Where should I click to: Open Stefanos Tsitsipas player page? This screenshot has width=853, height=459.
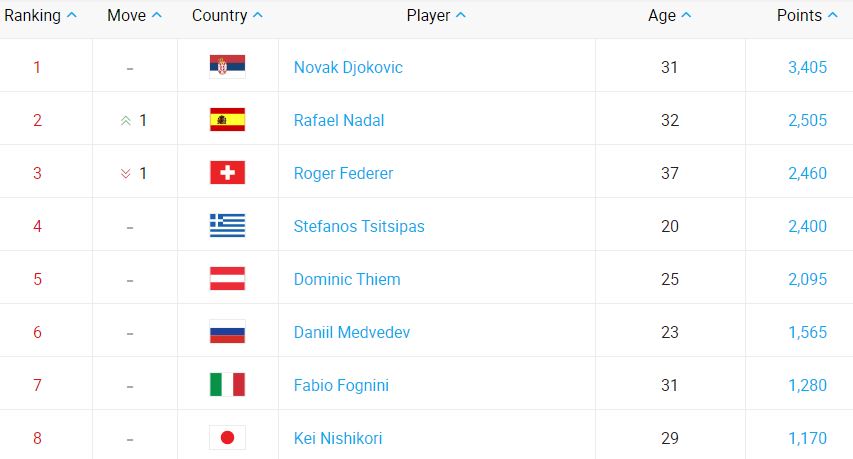coord(359,226)
